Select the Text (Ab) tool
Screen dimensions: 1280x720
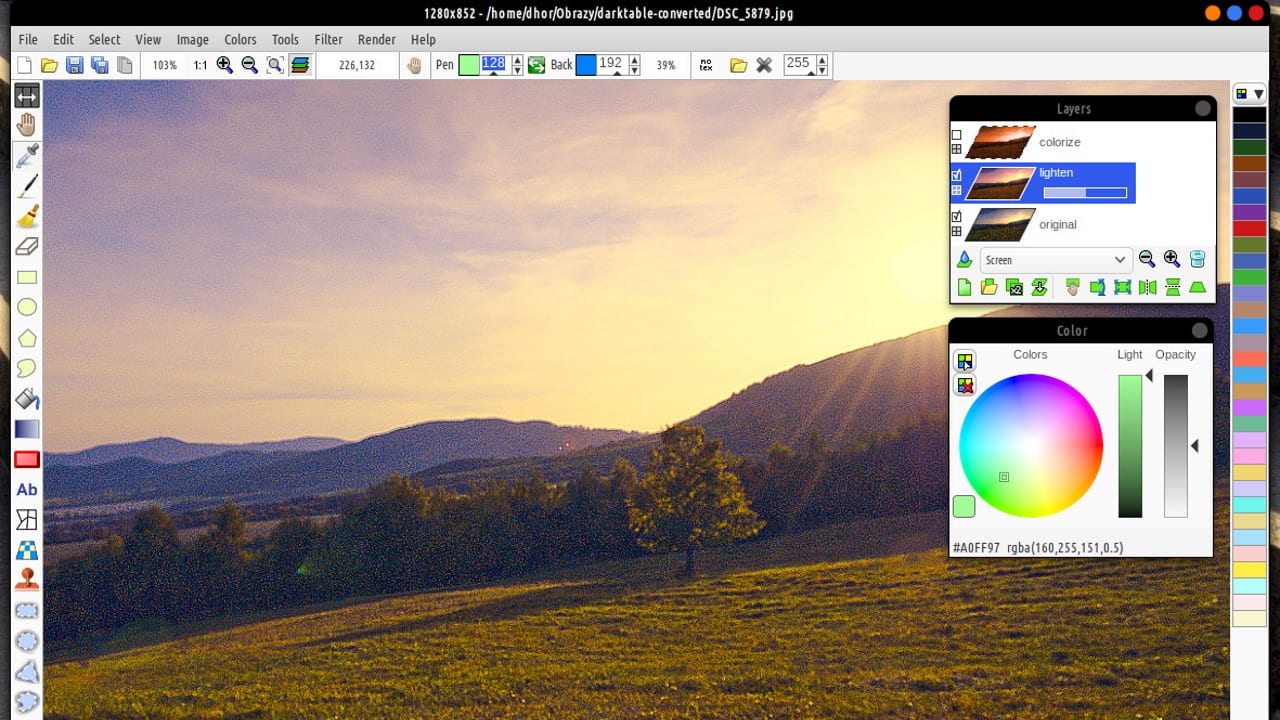coord(27,489)
